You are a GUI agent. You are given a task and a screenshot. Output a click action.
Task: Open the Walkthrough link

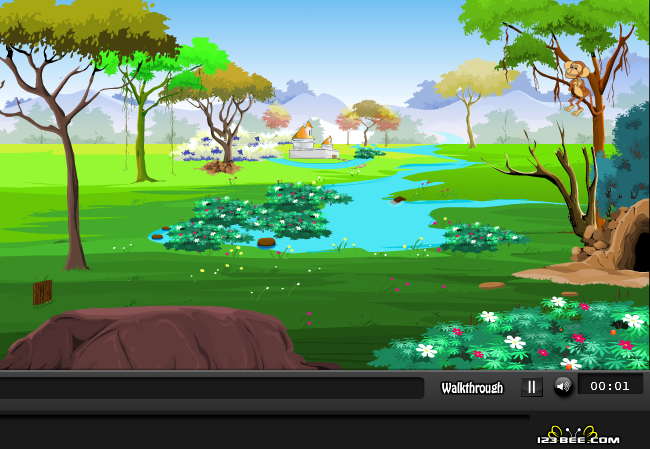tap(472, 388)
